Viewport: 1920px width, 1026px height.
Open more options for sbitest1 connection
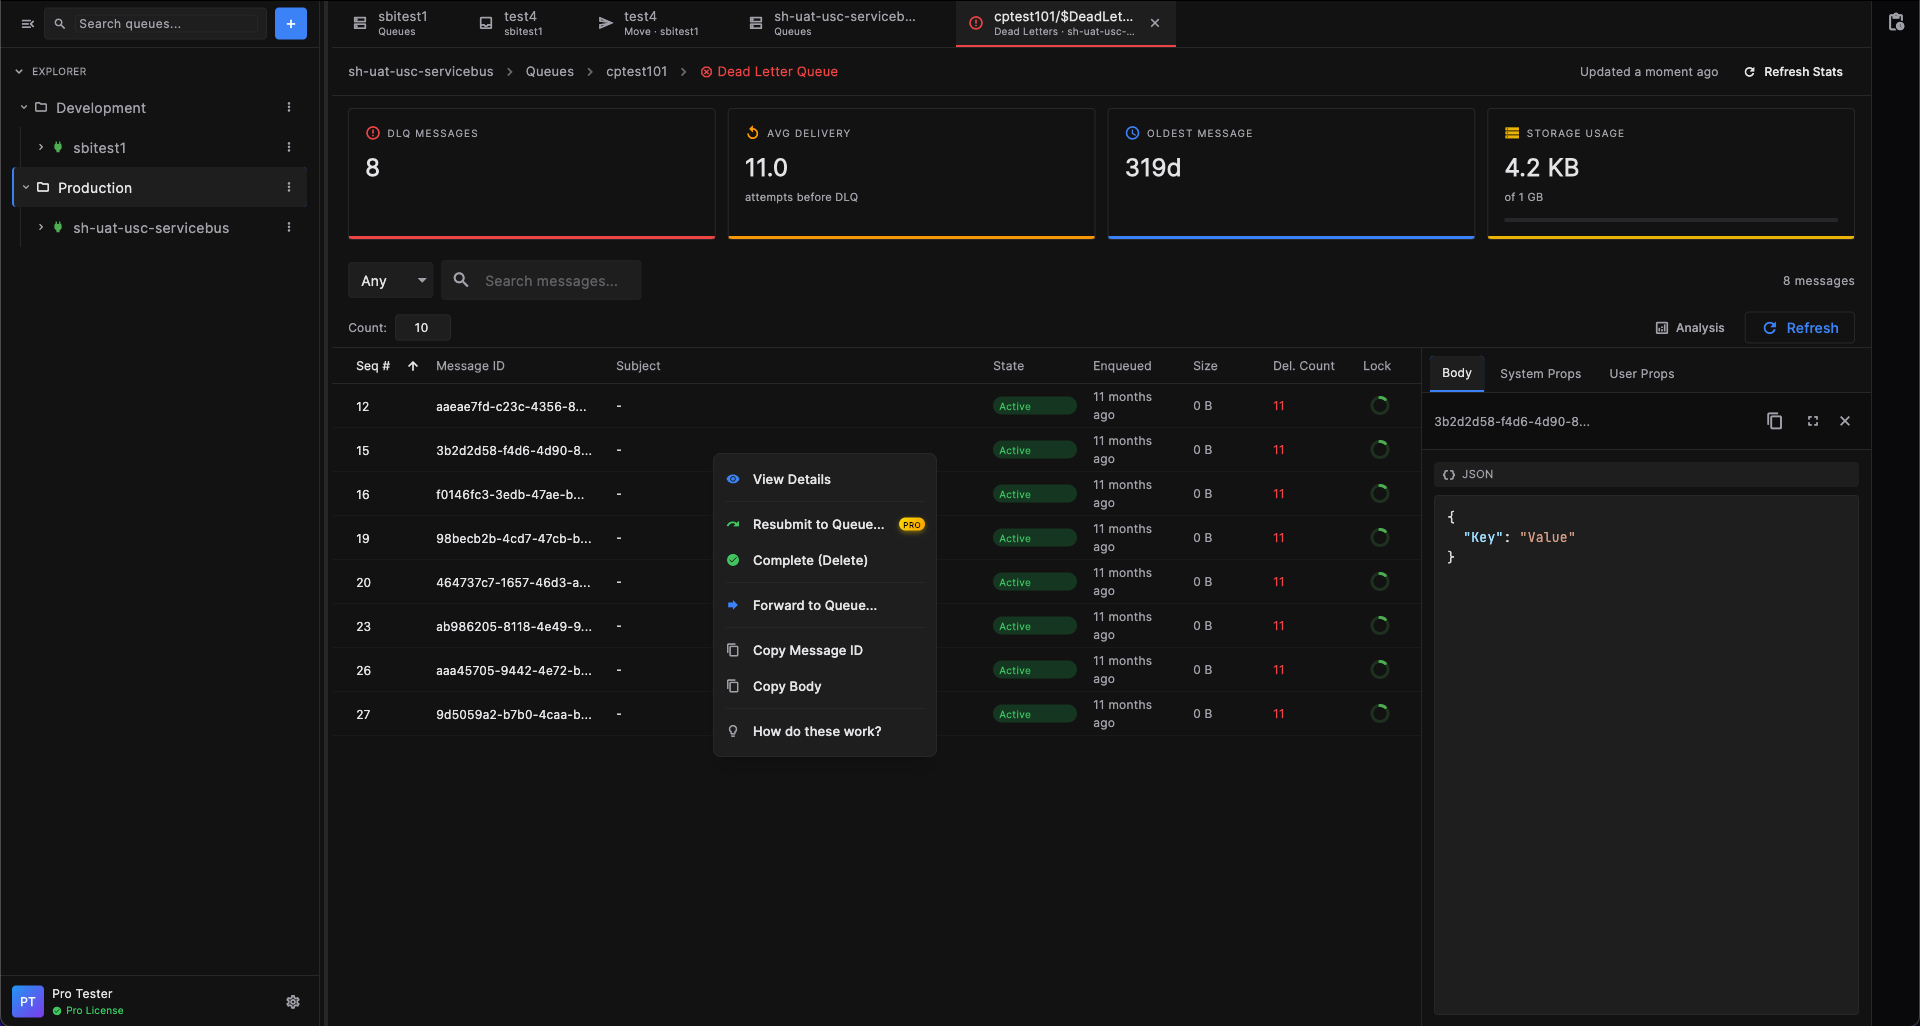pos(289,147)
